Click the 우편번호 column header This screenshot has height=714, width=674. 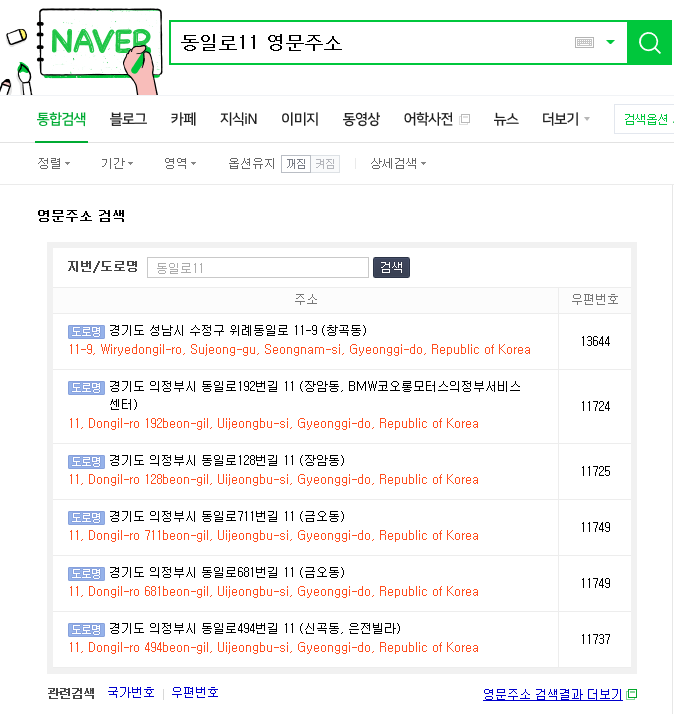pyautogui.click(x=595, y=300)
